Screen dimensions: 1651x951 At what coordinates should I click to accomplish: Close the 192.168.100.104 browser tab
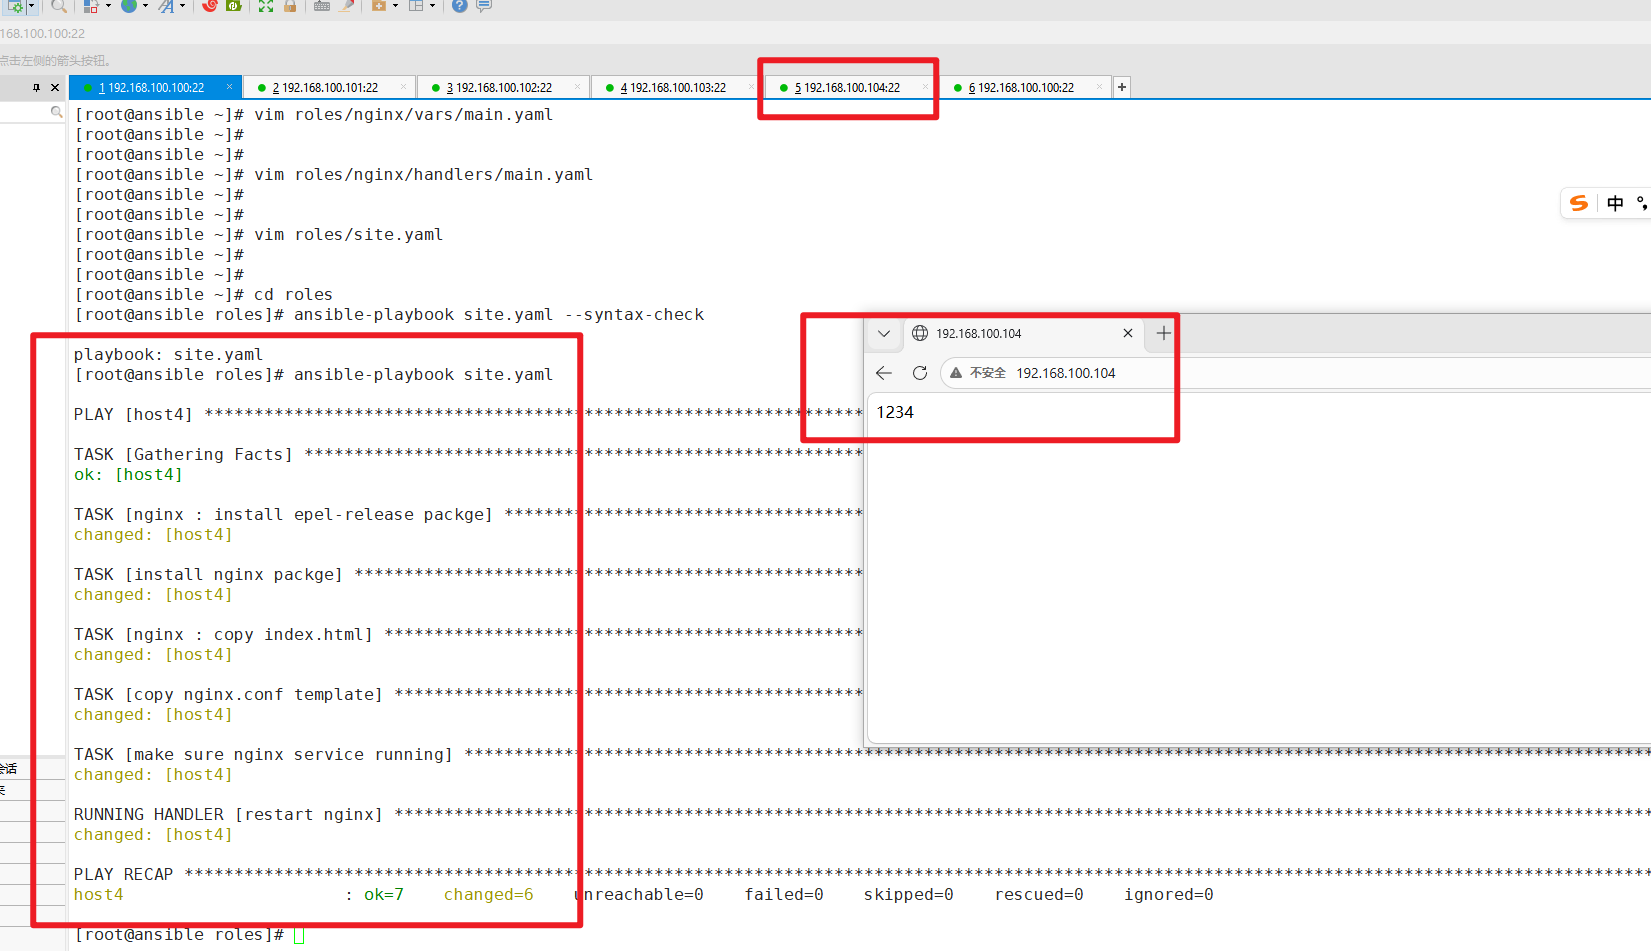click(x=1128, y=334)
